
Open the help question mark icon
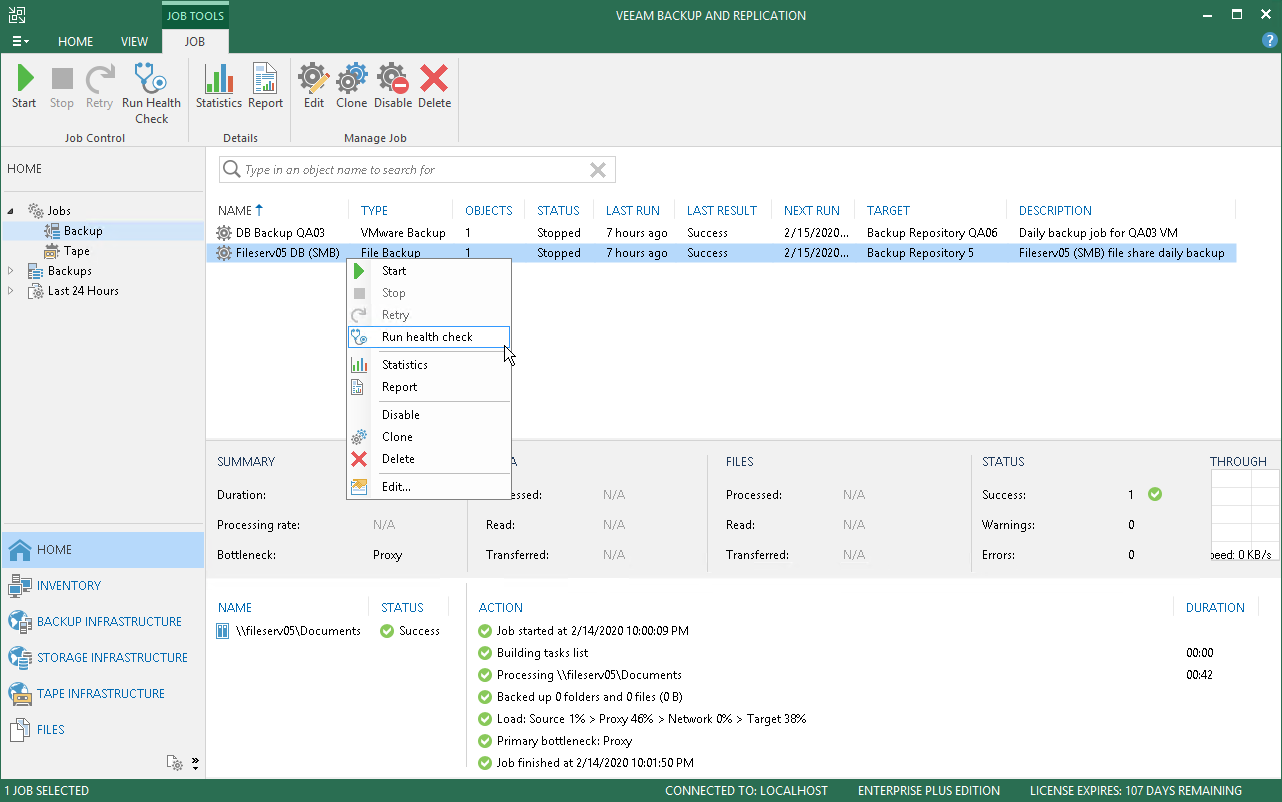[1269, 41]
